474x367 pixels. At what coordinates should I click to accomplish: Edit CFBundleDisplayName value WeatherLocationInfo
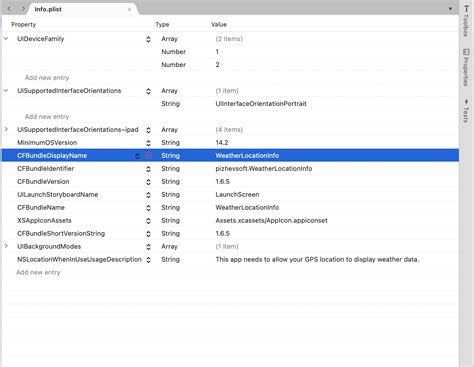(247, 155)
